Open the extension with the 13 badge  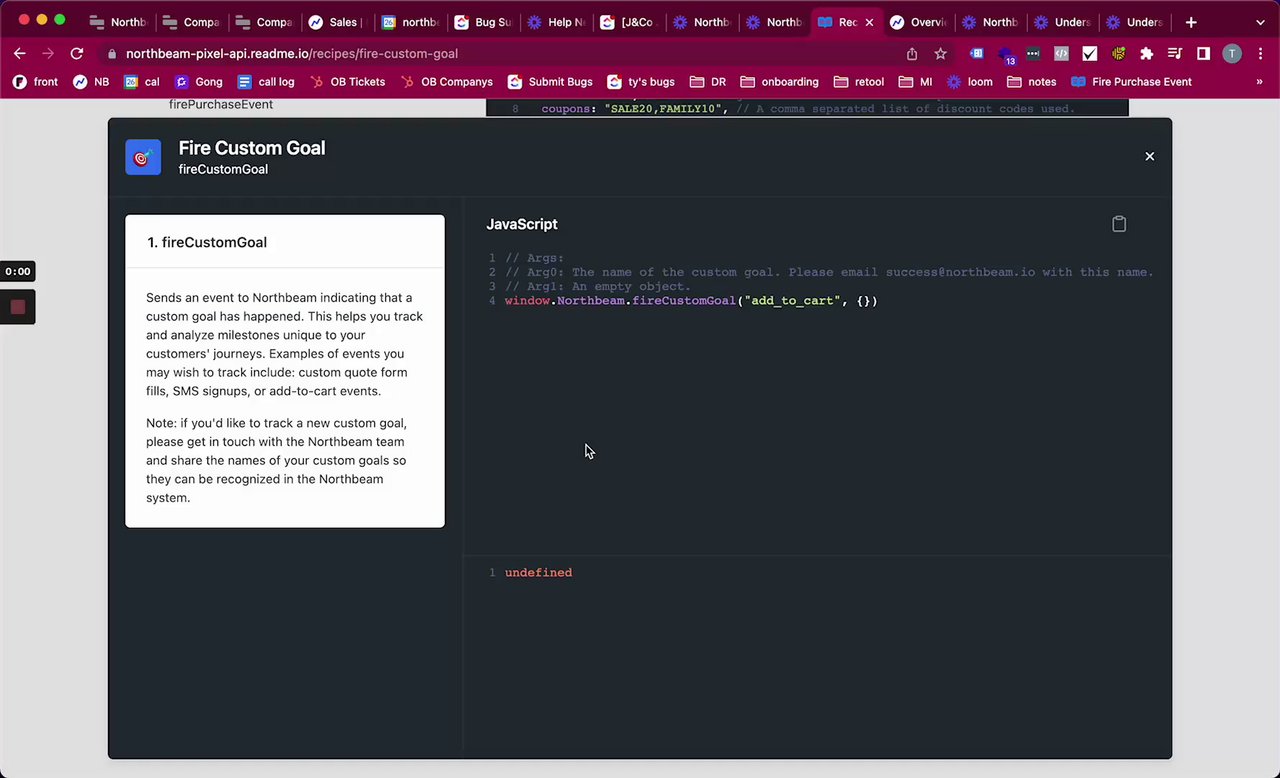[x=1006, y=54]
